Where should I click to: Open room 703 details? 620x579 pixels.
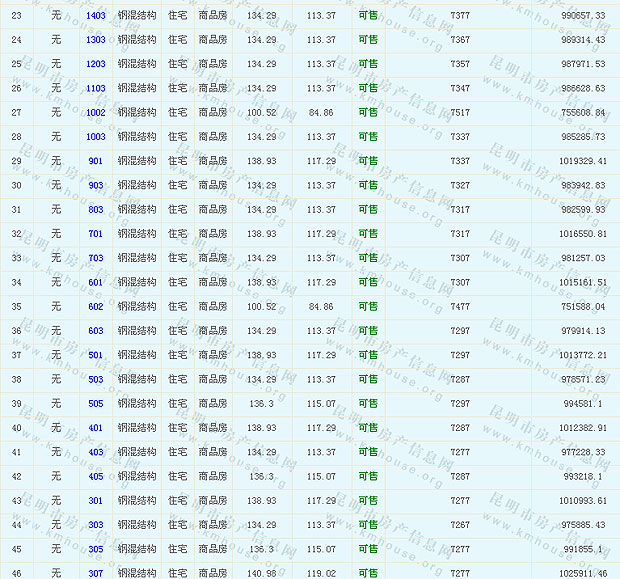tap(96, 258)
